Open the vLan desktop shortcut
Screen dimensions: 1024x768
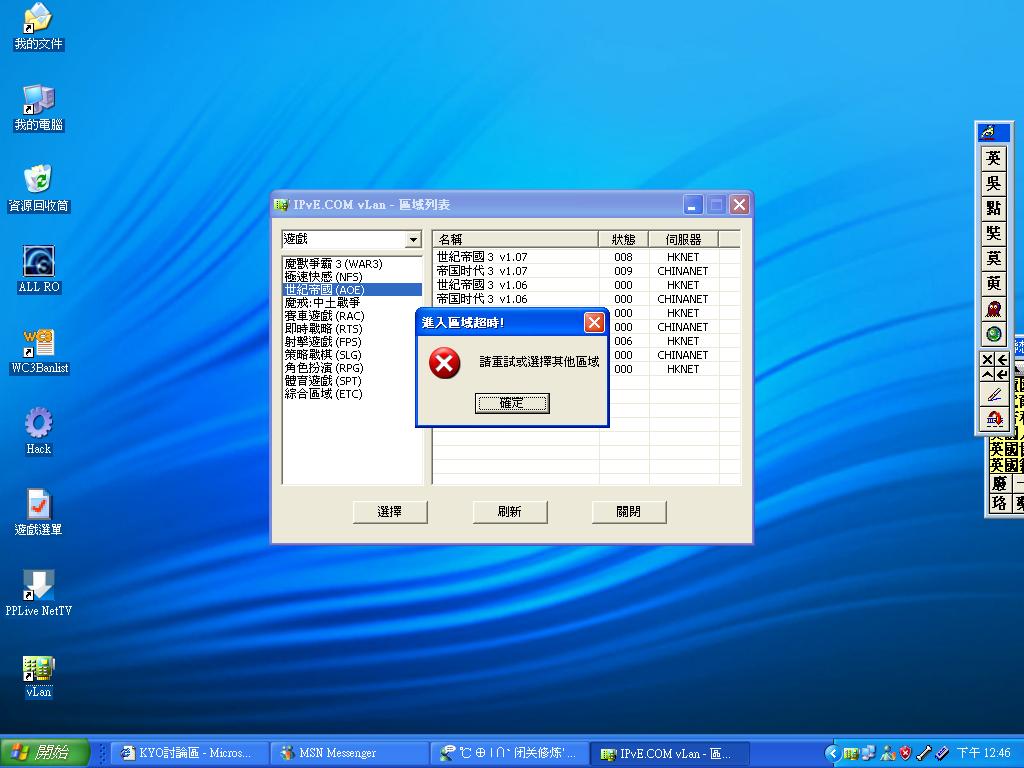coord(38,670)
